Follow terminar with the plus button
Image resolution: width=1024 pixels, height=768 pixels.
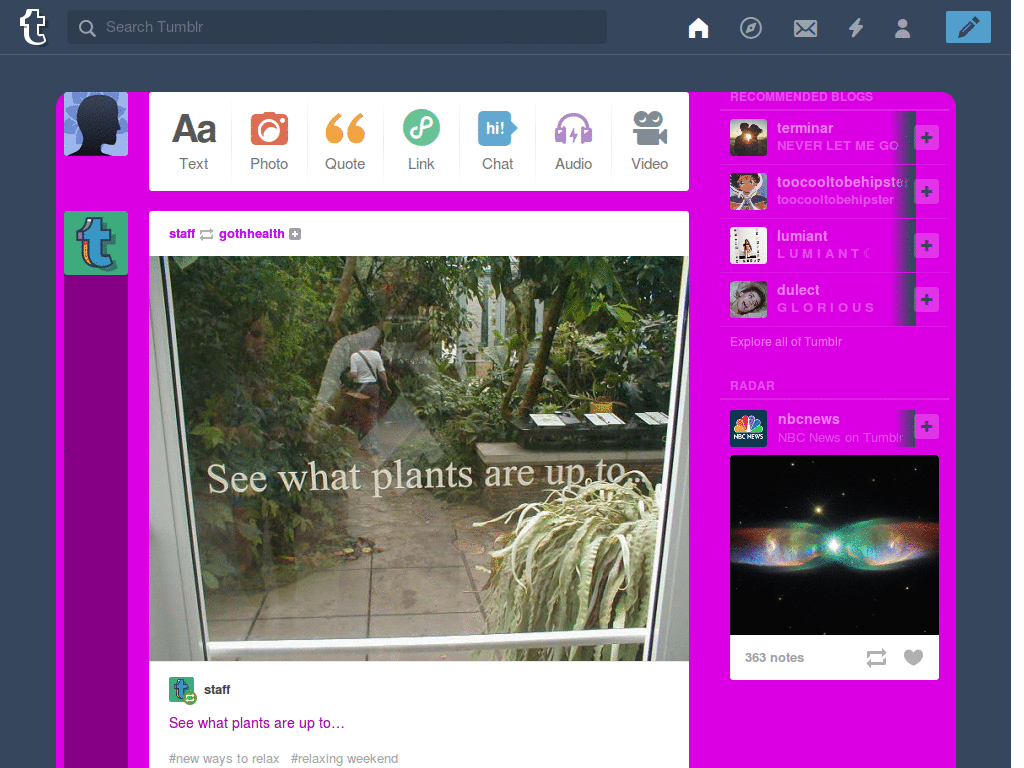[x=926, y=137]
